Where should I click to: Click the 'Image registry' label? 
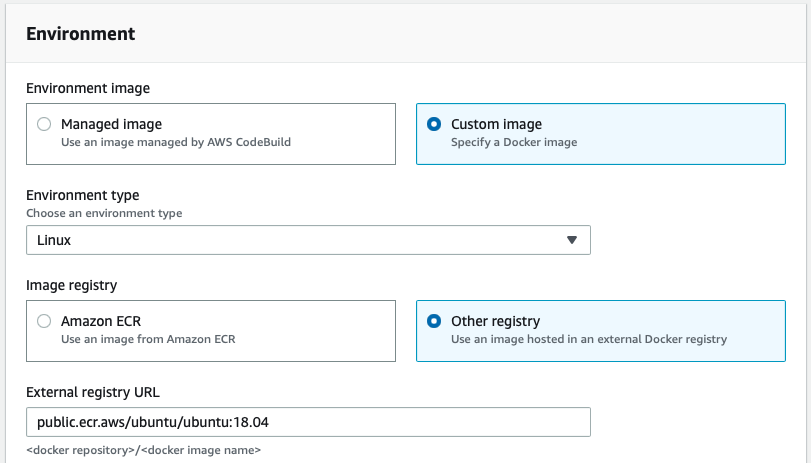tap(71, 285)
